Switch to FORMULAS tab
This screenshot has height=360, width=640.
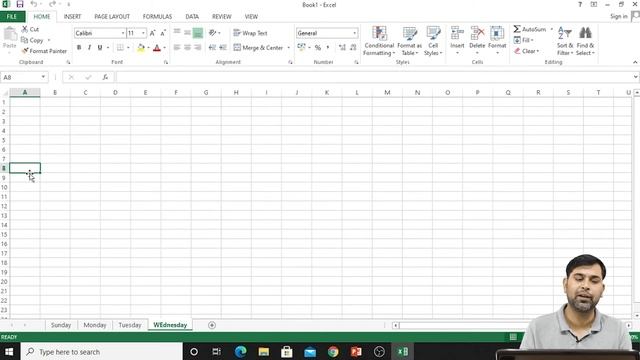tap(157, 16)
